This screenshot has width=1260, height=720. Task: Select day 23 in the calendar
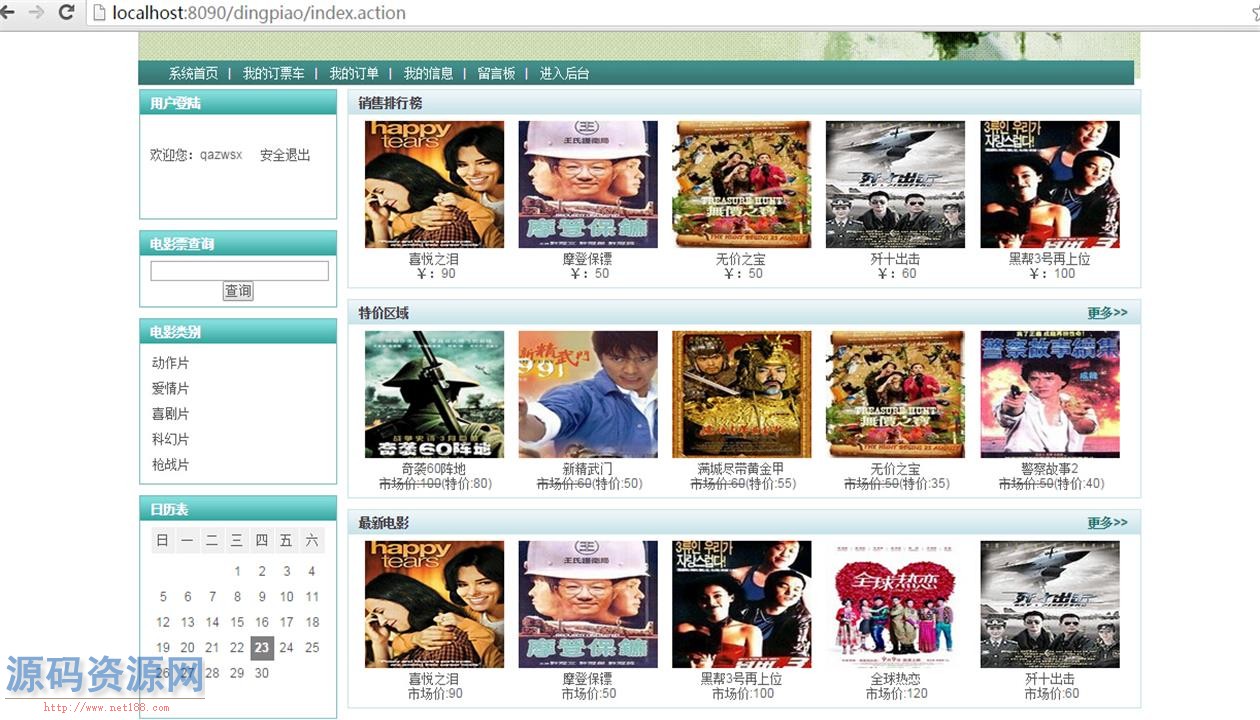(261, 647)
